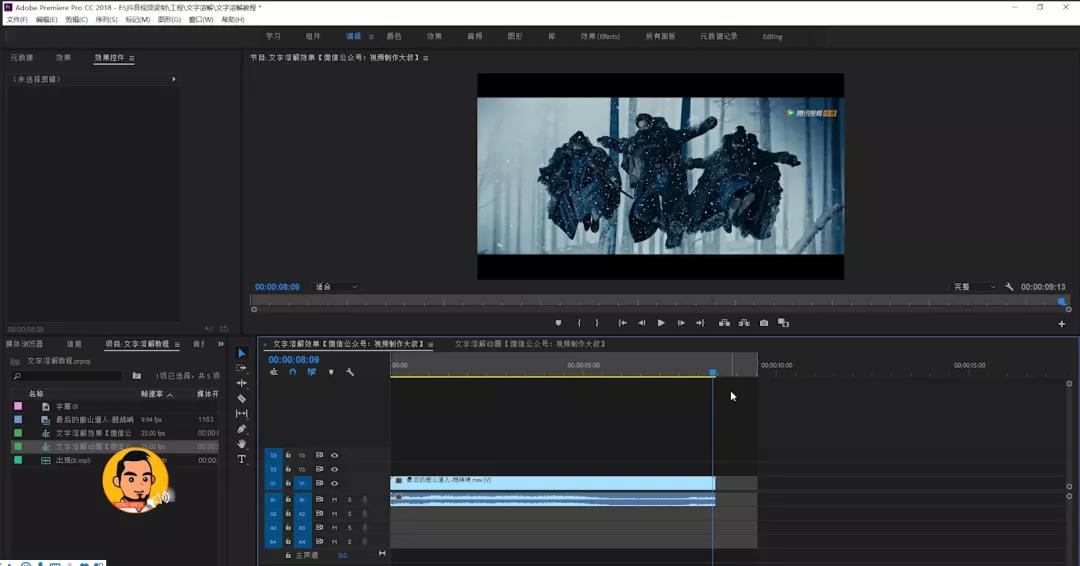Step forward one frame
This screenshot has width=1080, height=566.
pyautogui.click(x=681, y=323)
